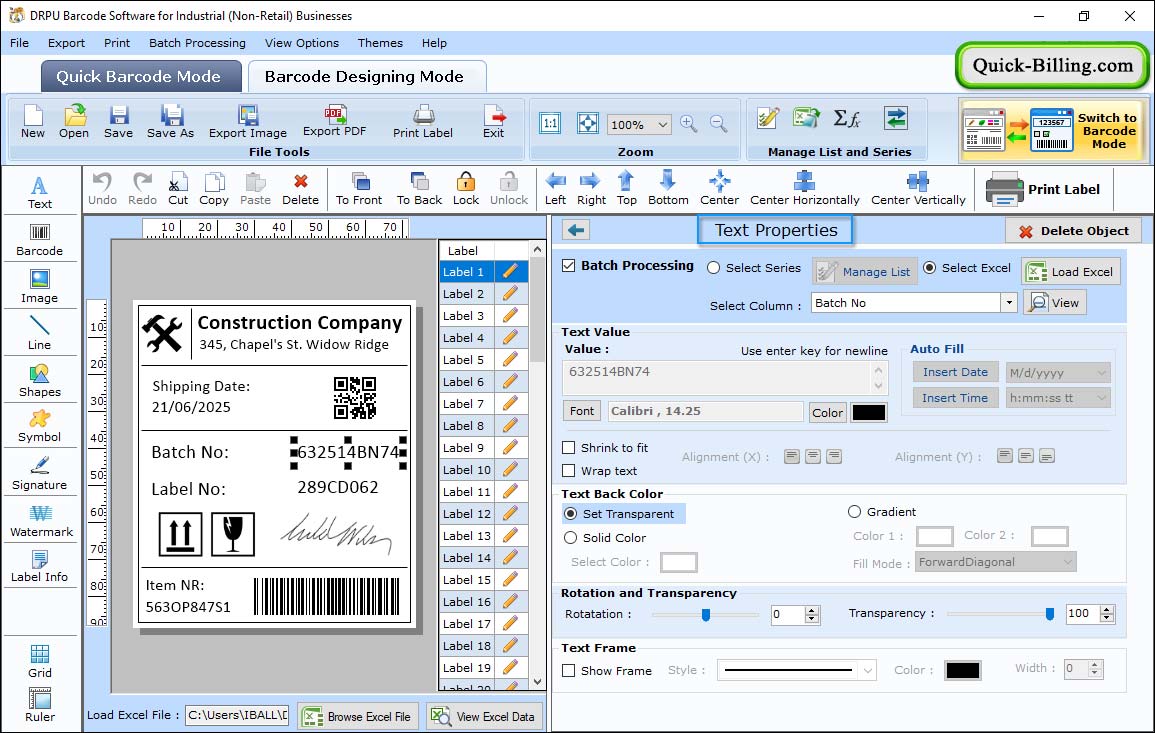Open the zoom 100% dropdown
The image size is (1155, 733).
662,124
